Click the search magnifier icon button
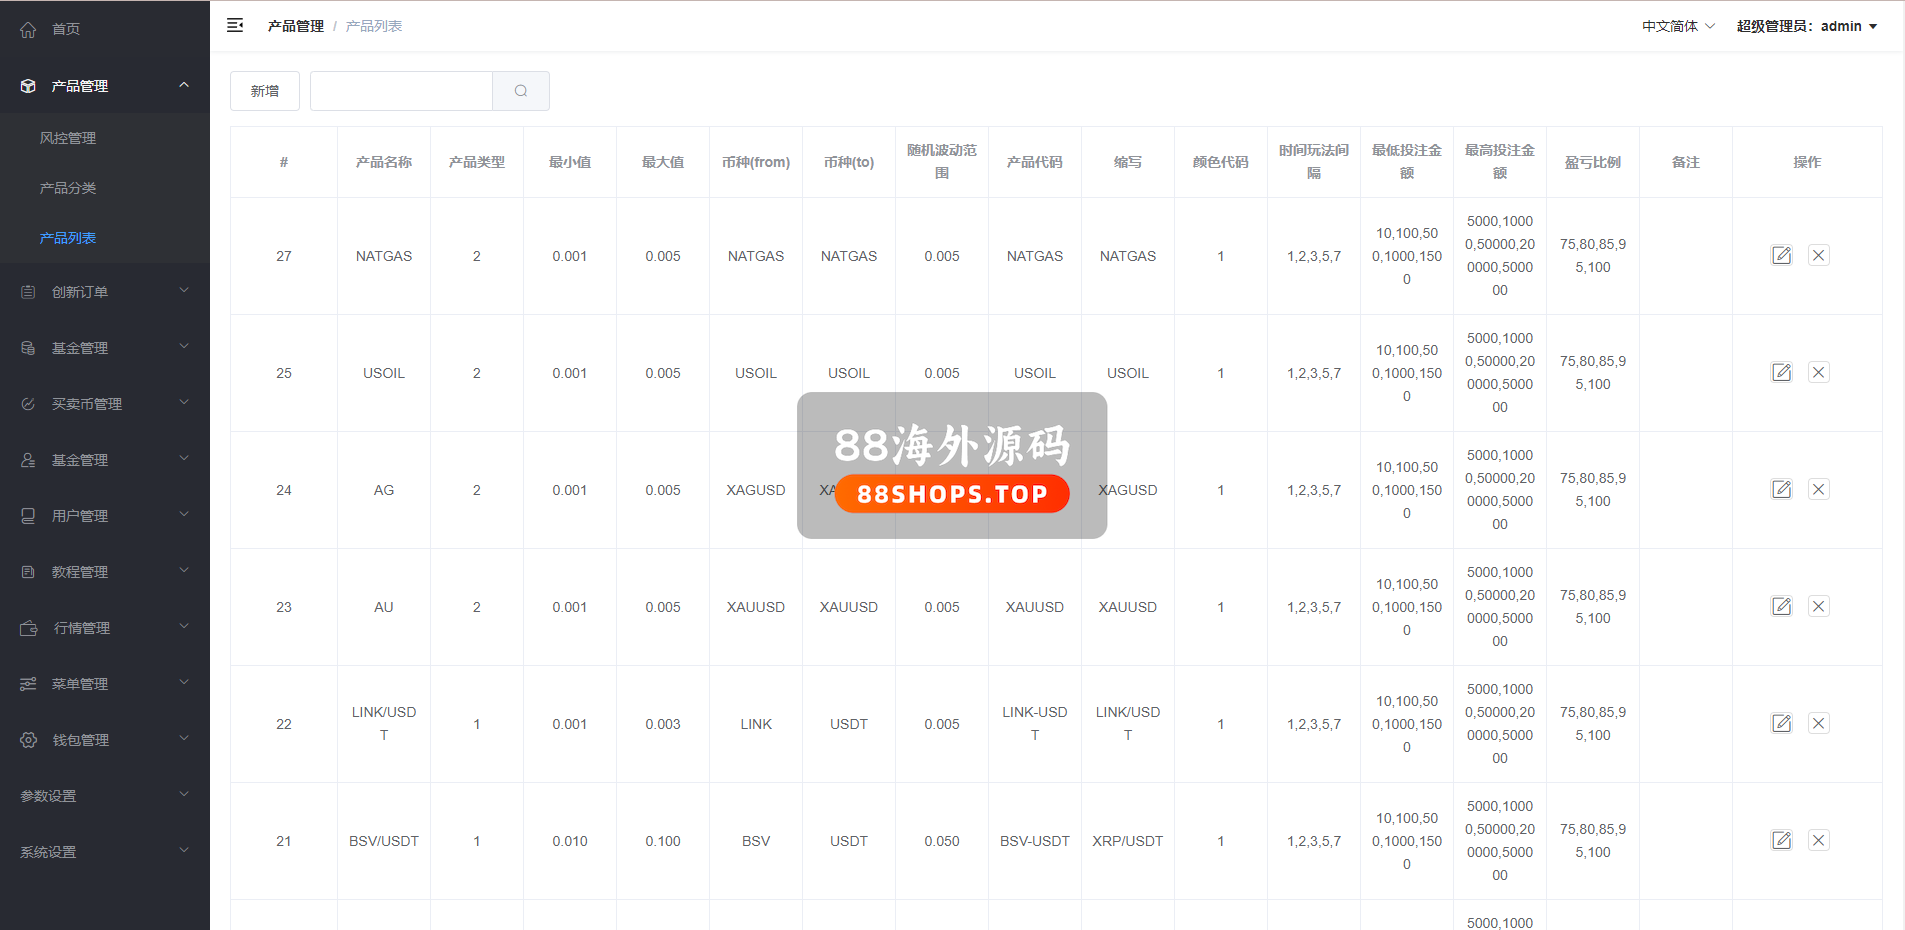Screen dimensions: 1905x930 click(x=520, y=91)
